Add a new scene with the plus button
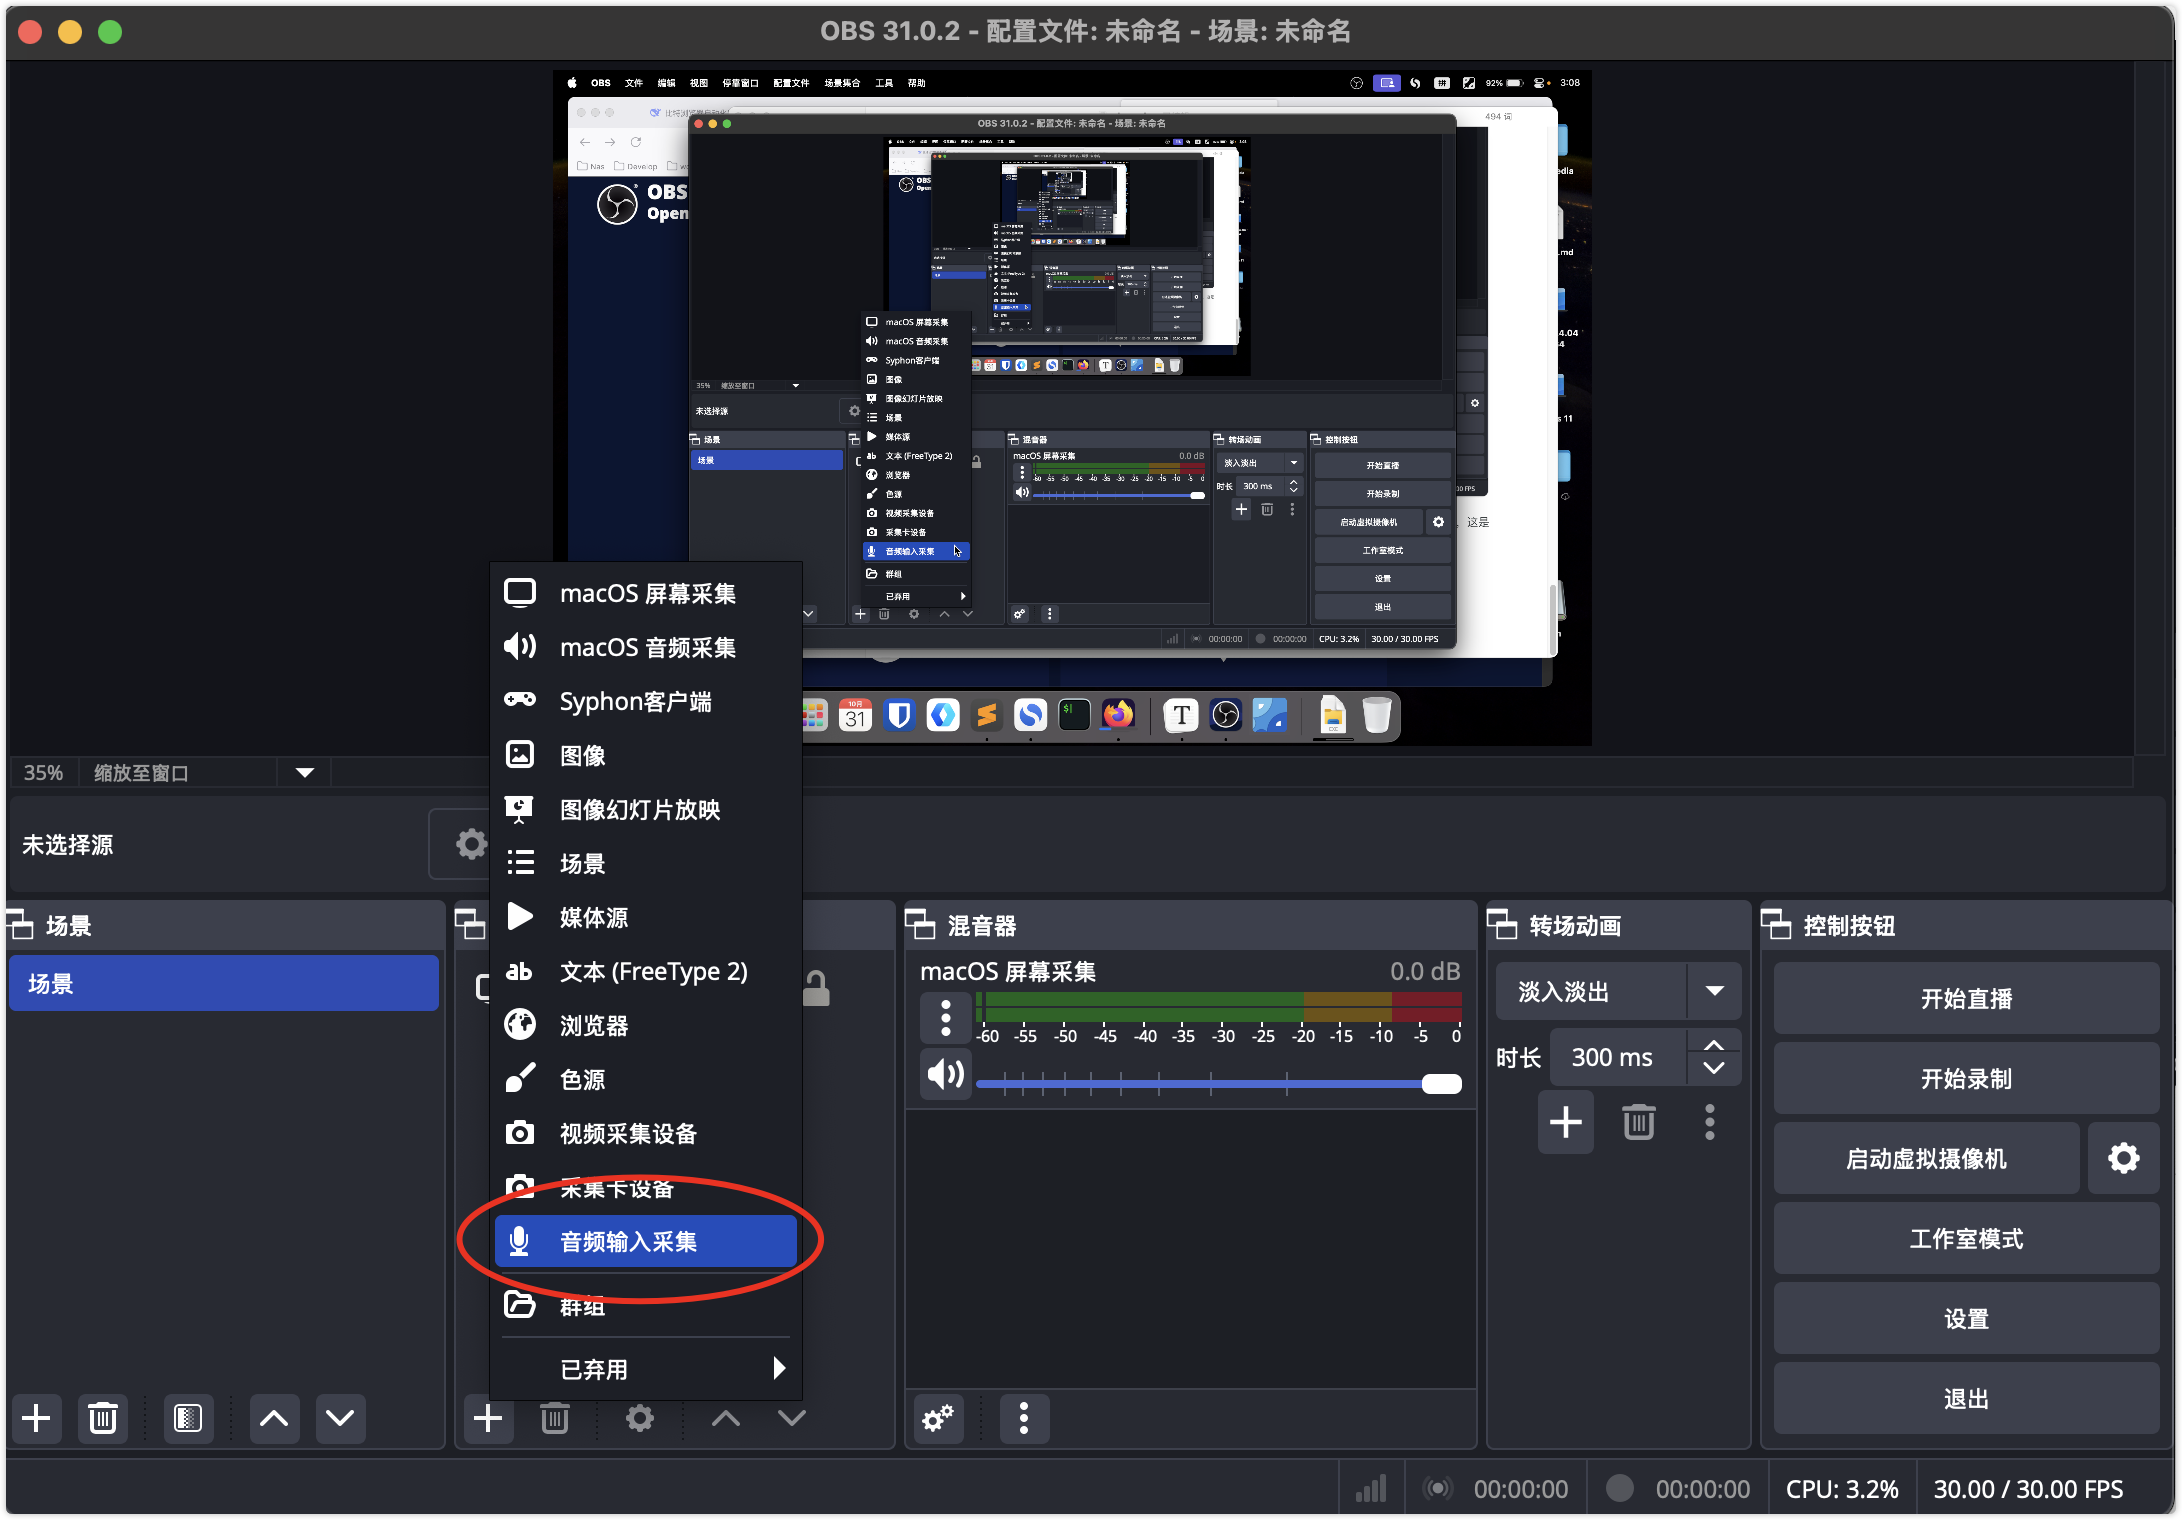The height and width of the screenshot is (1520, 2182). (x=36, y=1418)
